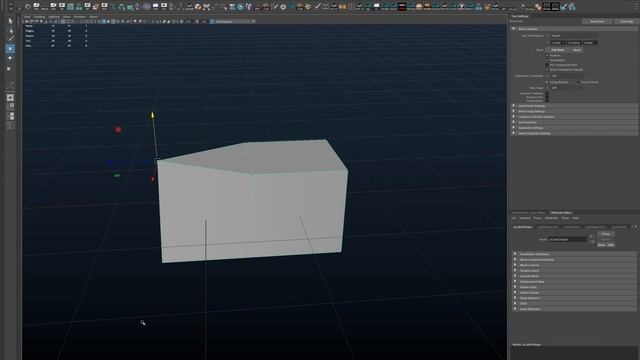Image resolution: width=640 pixels, height=360 pixels.
Task: Collapse the Move Settings section
Action: pyautogui.click(x=575, y=29)
